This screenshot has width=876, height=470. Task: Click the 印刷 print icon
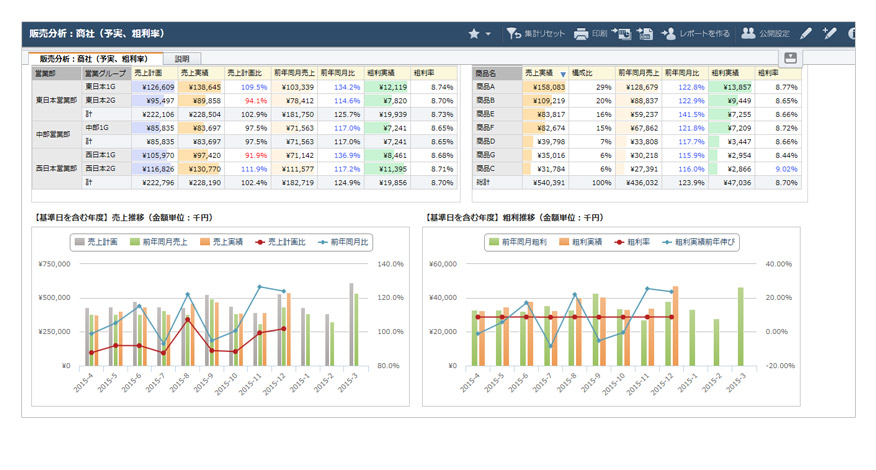[x=582, y=34]
